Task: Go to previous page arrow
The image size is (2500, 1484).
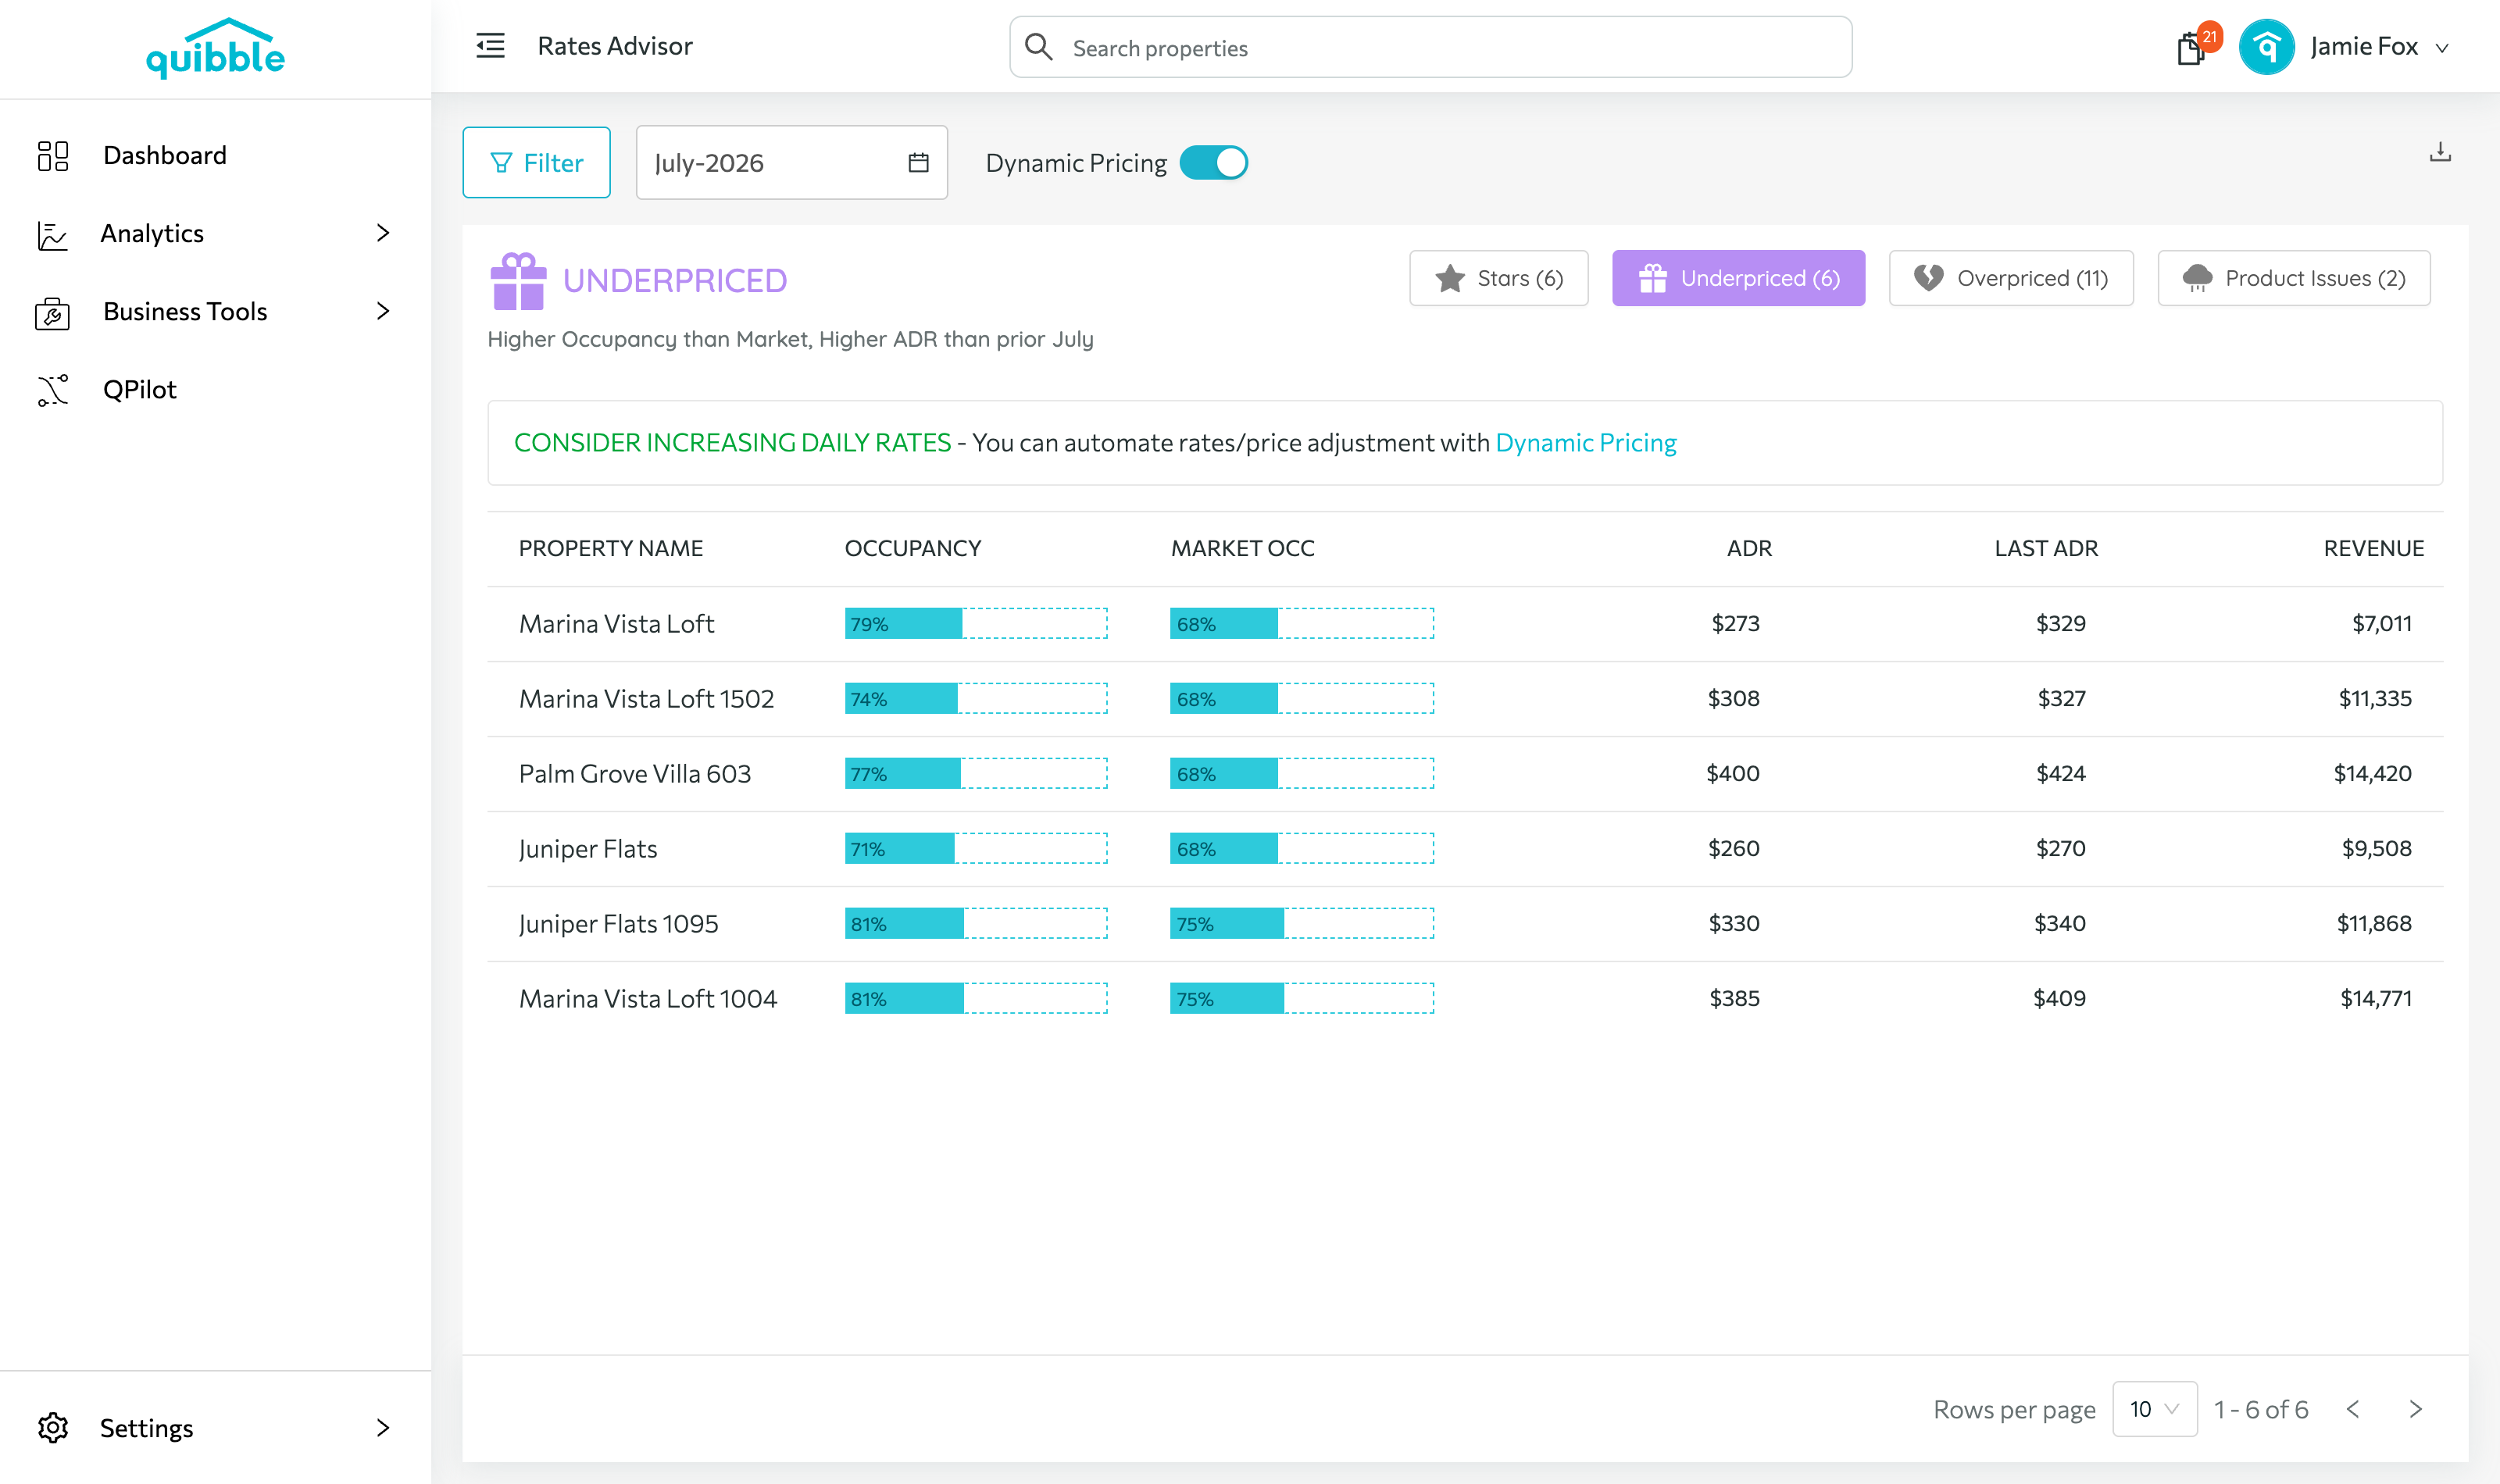Action: click(x=2353, y=1410)
